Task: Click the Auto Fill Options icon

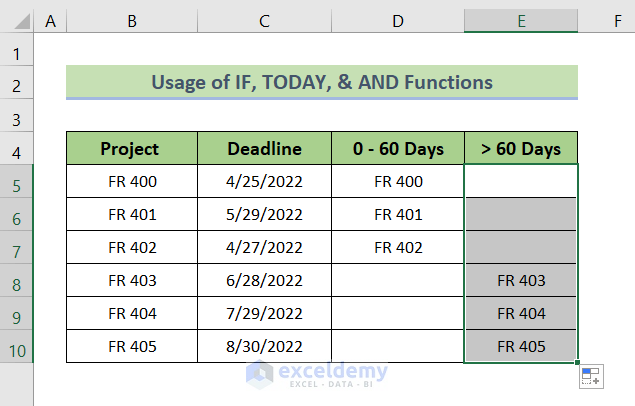Action: pos(591,377)
